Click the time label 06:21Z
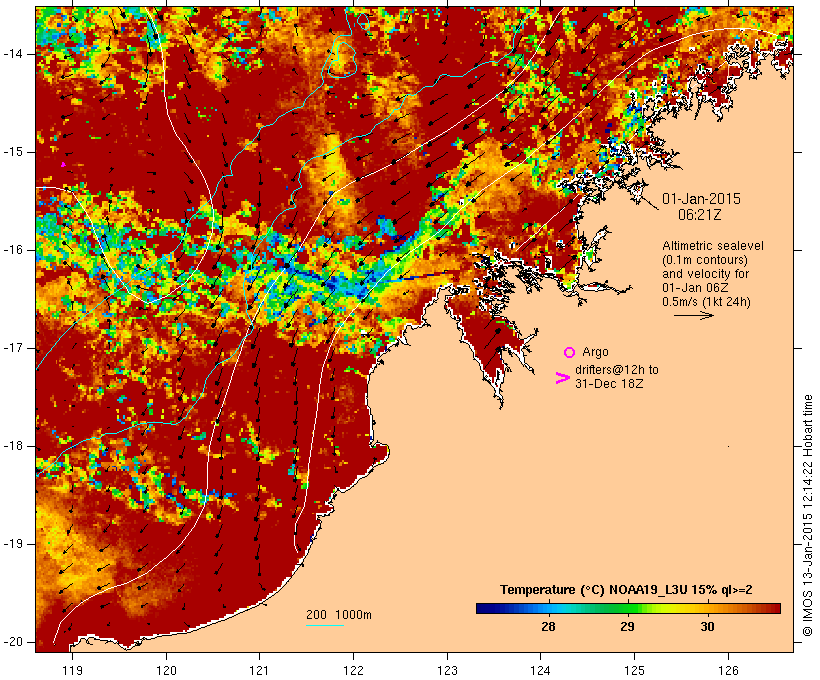 pyautogui.click(x=700, y=214)
